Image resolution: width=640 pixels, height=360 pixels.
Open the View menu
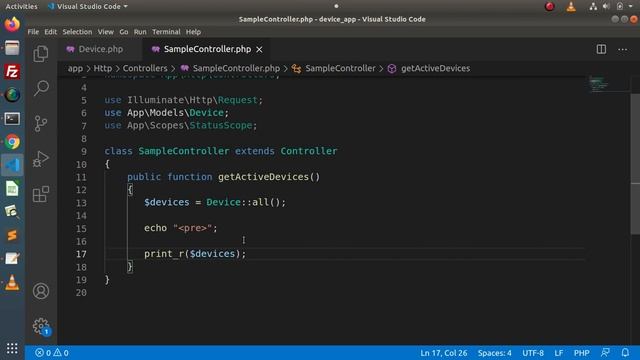pyautogui.click(x=105, y=32)
